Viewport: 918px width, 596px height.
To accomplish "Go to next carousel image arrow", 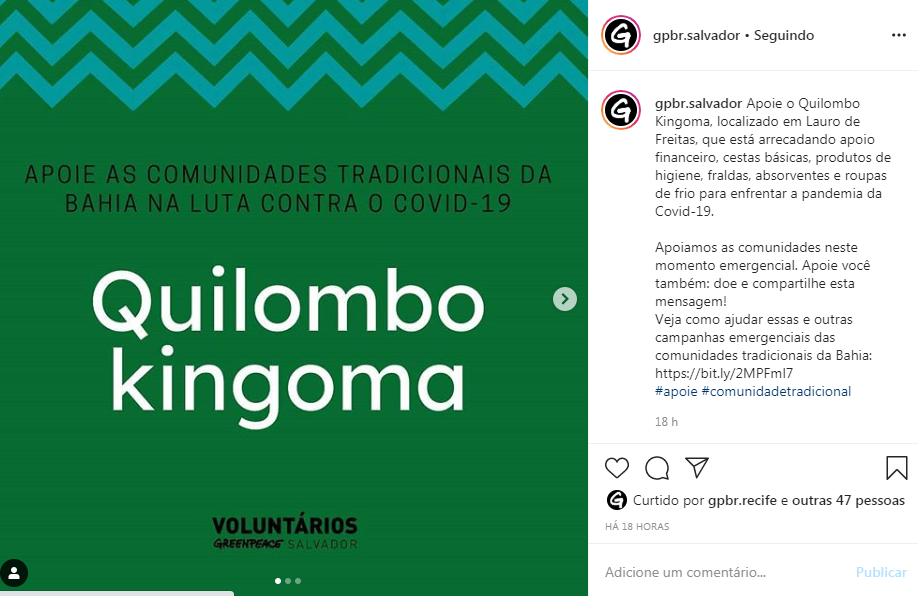I will pyautogui.click(x=565, y=299).
